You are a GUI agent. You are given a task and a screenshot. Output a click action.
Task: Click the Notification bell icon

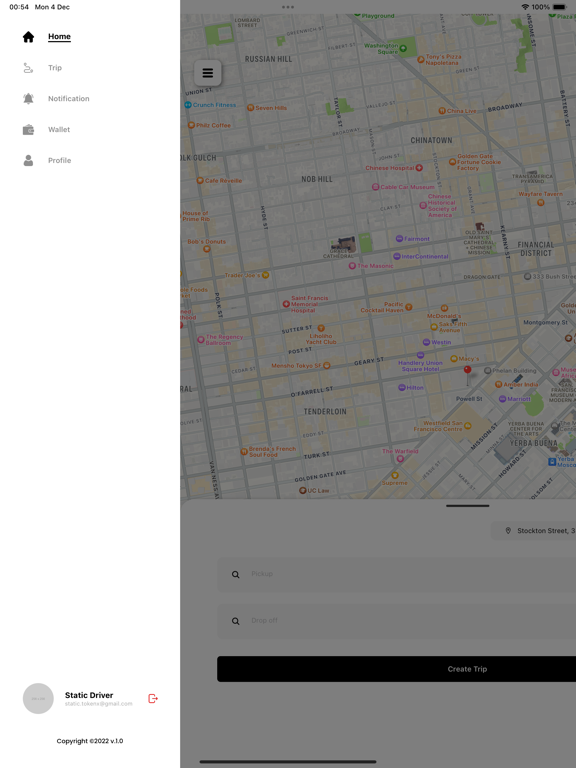pyautogui.click(x=28, y=98)
